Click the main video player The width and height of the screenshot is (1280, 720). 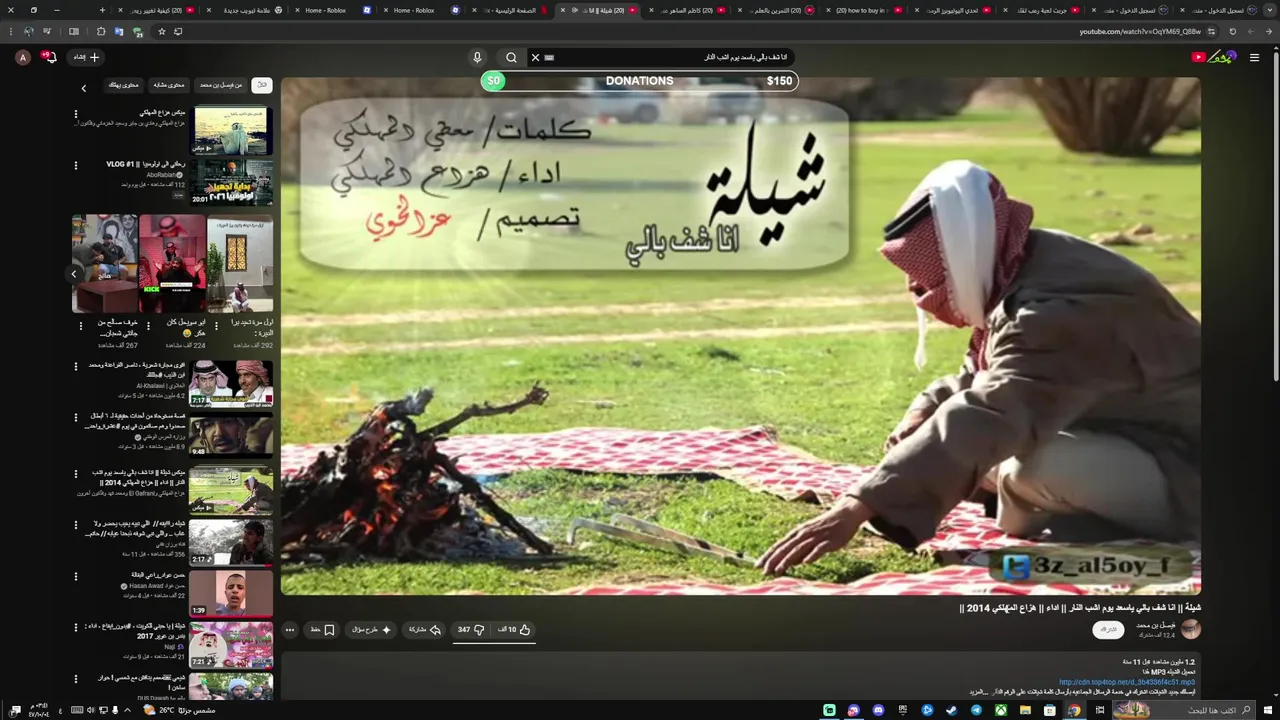[740, 336]
